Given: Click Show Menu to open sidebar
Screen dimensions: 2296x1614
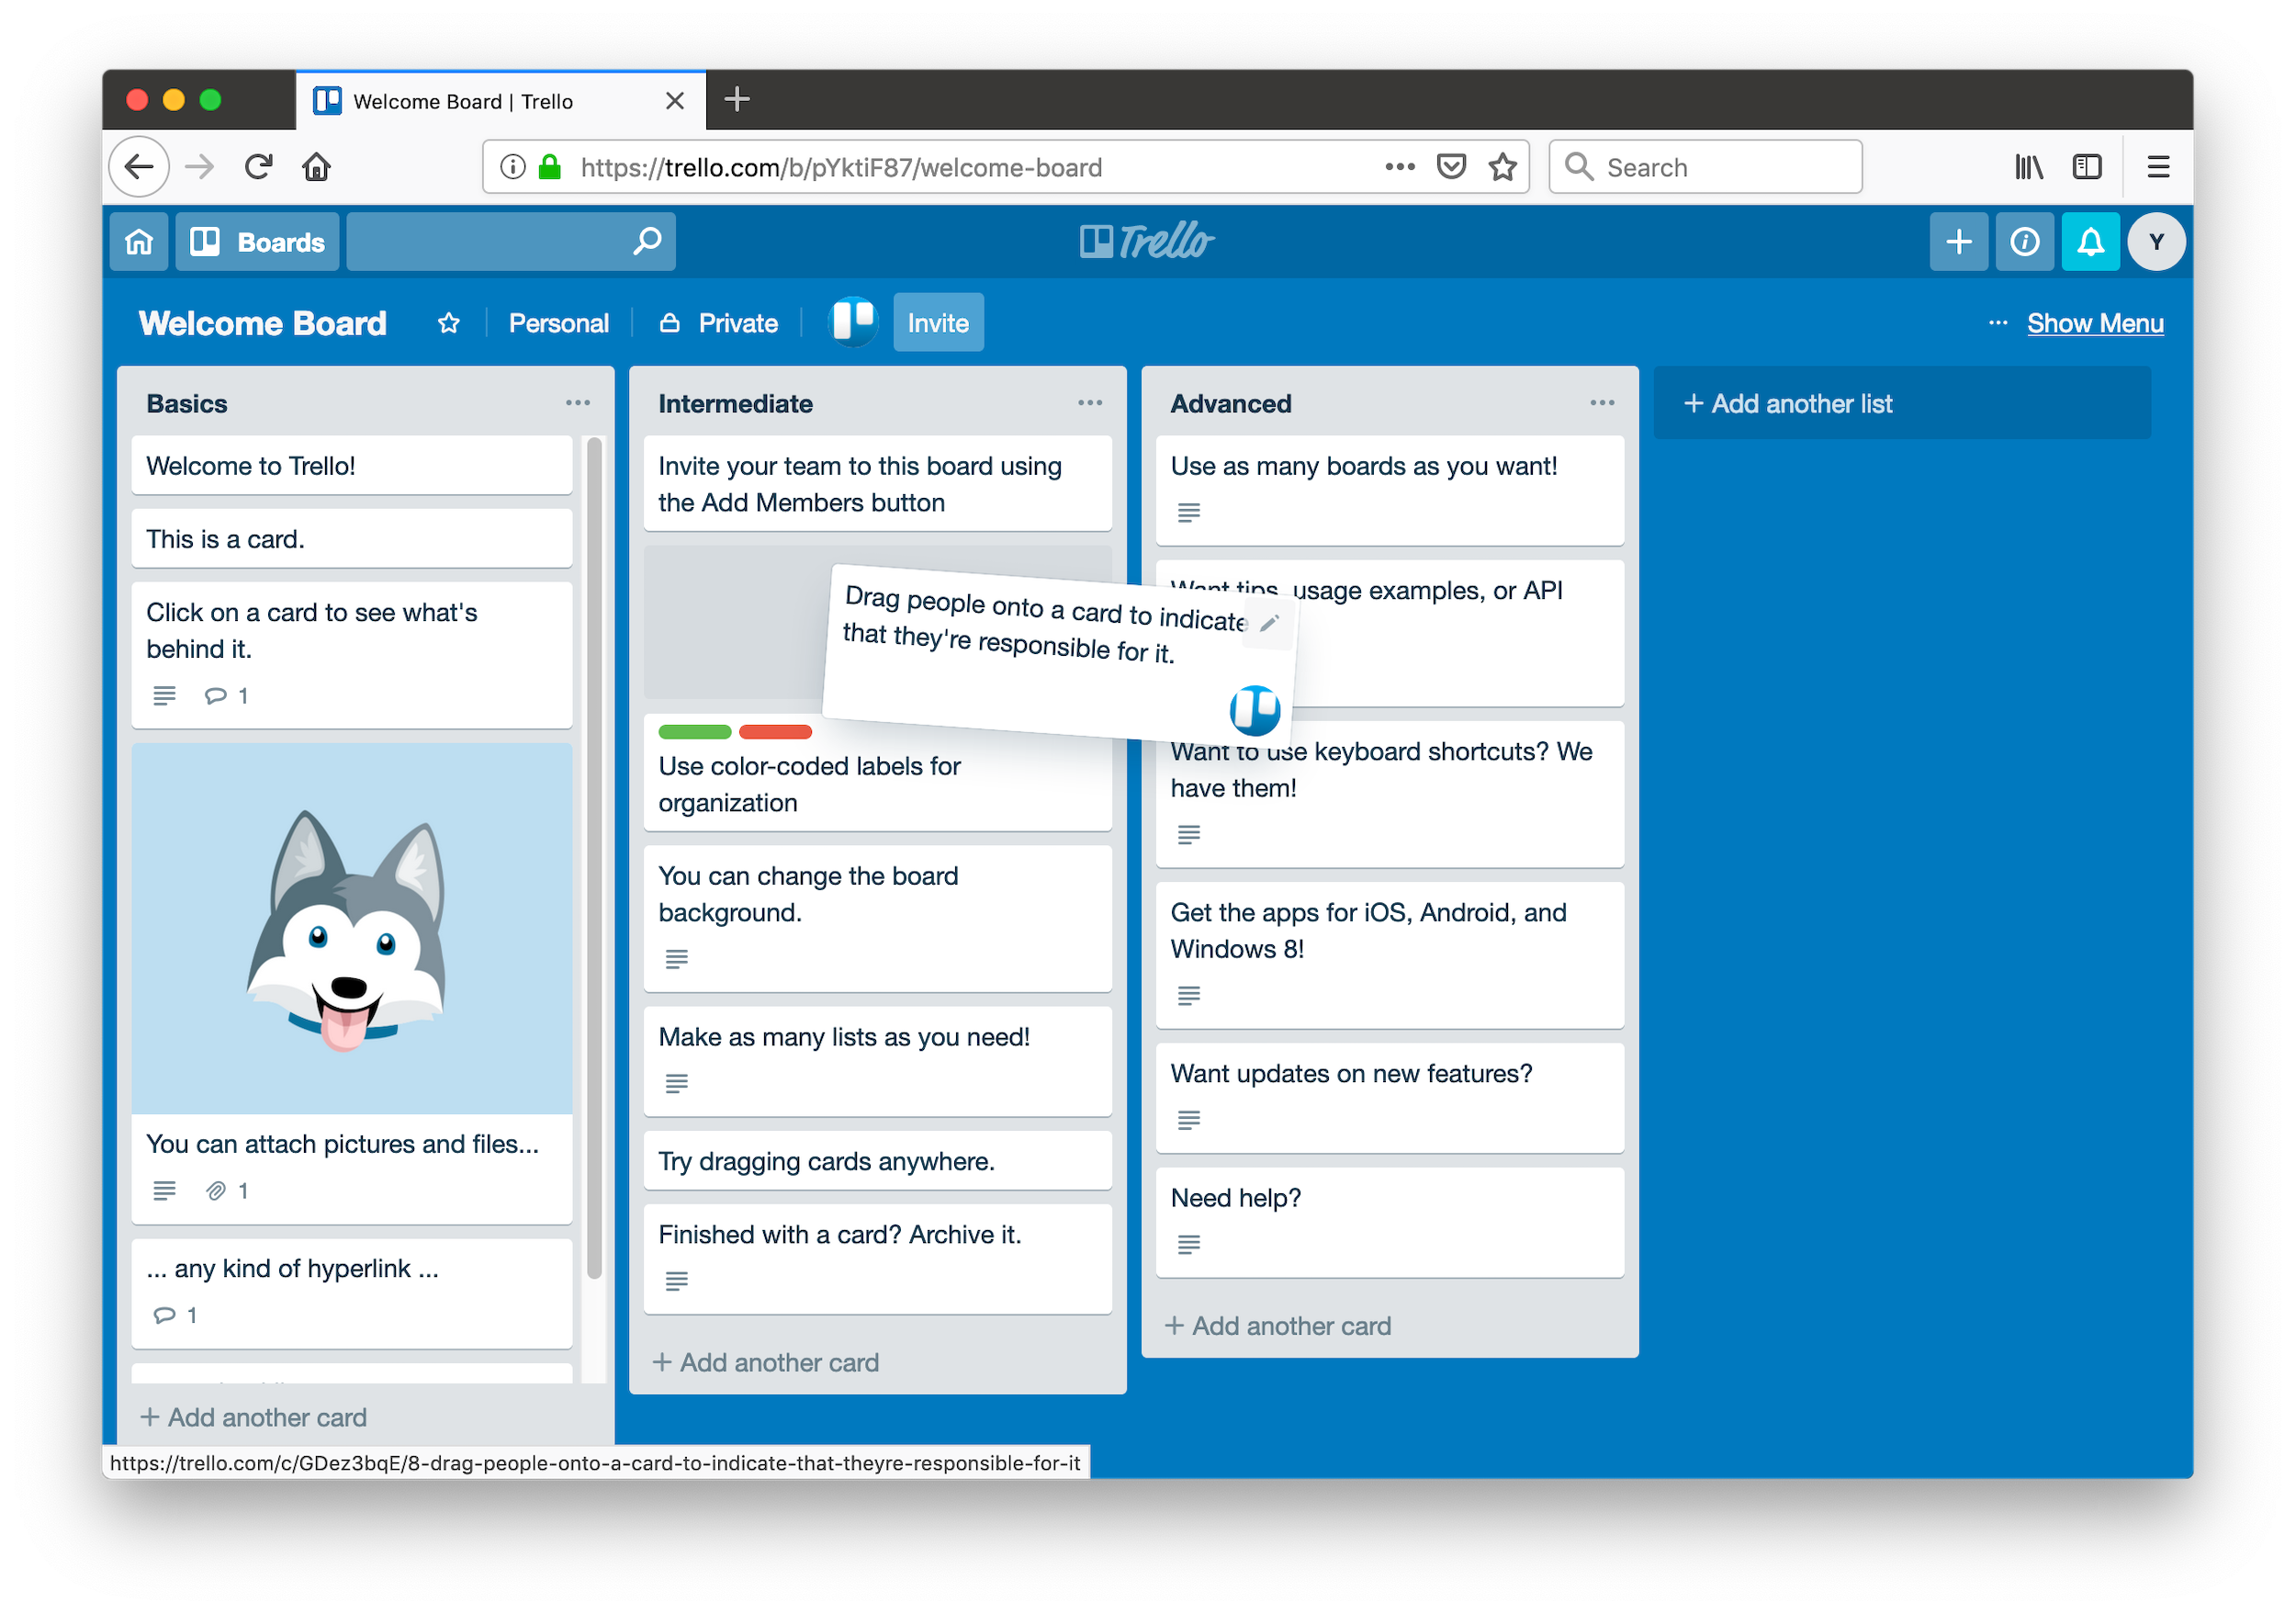Looking at the screenshot, I should point(2095,322).
